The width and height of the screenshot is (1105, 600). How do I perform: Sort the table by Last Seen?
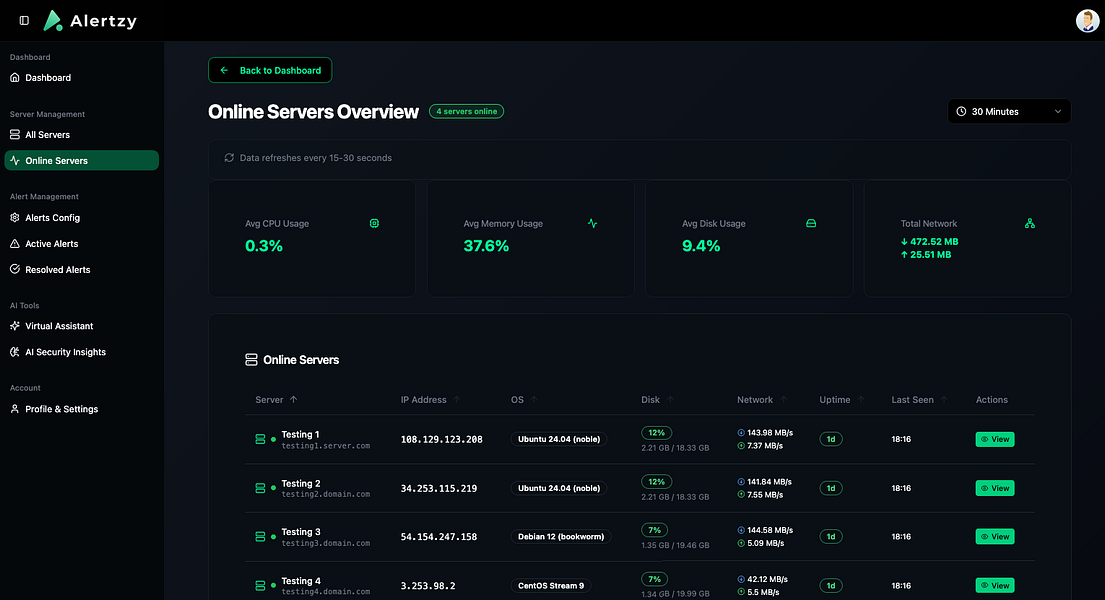point(919,400)
